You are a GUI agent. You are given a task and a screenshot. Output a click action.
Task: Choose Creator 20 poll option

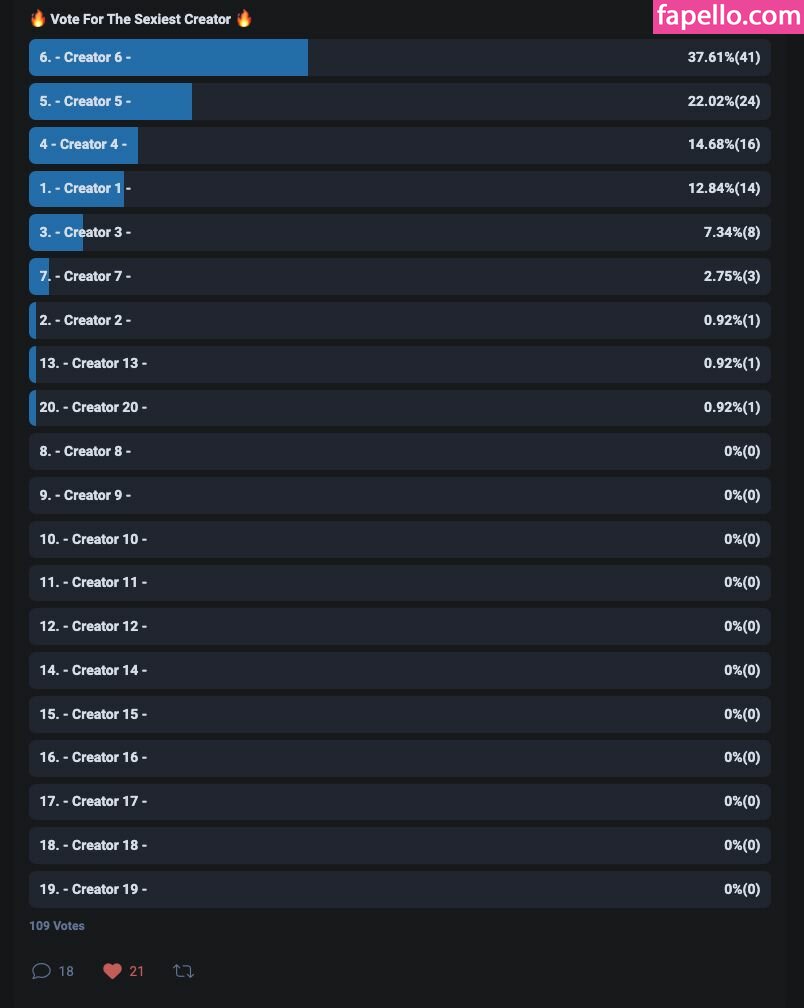click(x=399, y=408)
